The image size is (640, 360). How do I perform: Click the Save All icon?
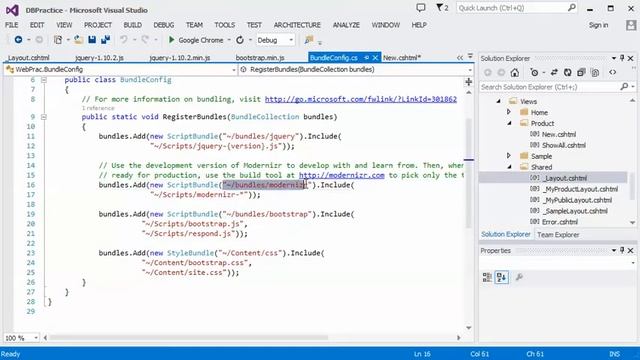pyautogui.click(x=106, y=40)
